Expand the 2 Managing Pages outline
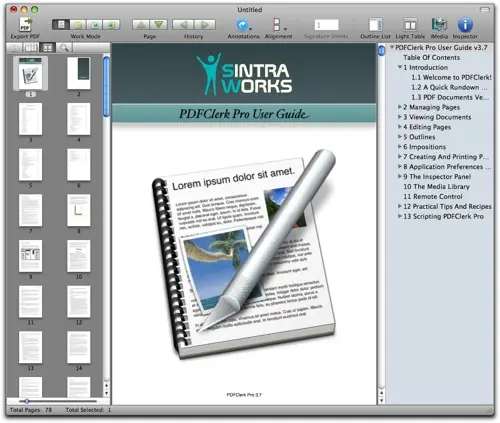Screen dimensions: 500x423 tap(400, 107)
